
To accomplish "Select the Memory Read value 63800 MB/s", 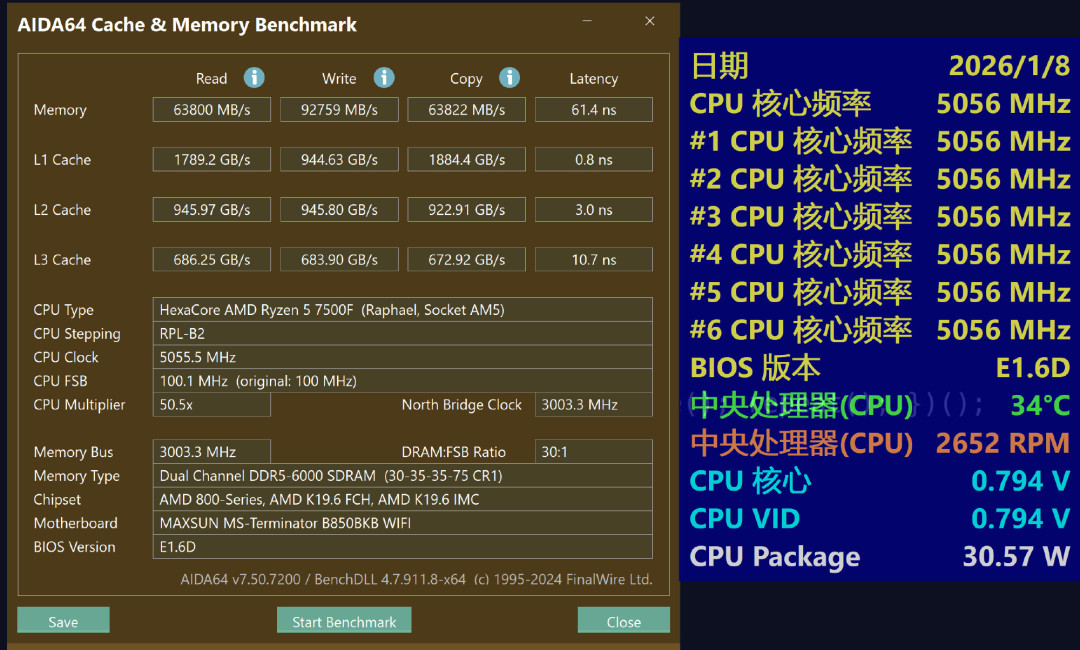I will click(x=211, y=109).
